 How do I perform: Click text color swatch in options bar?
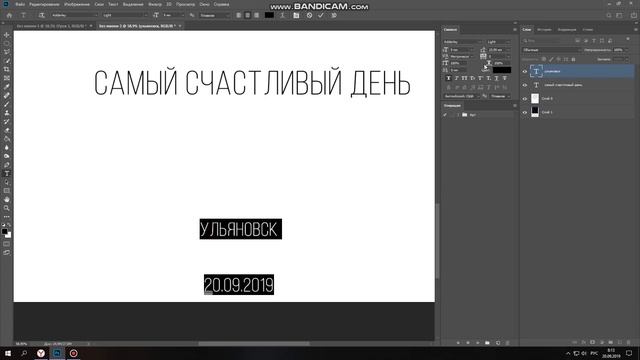point(269,15)
